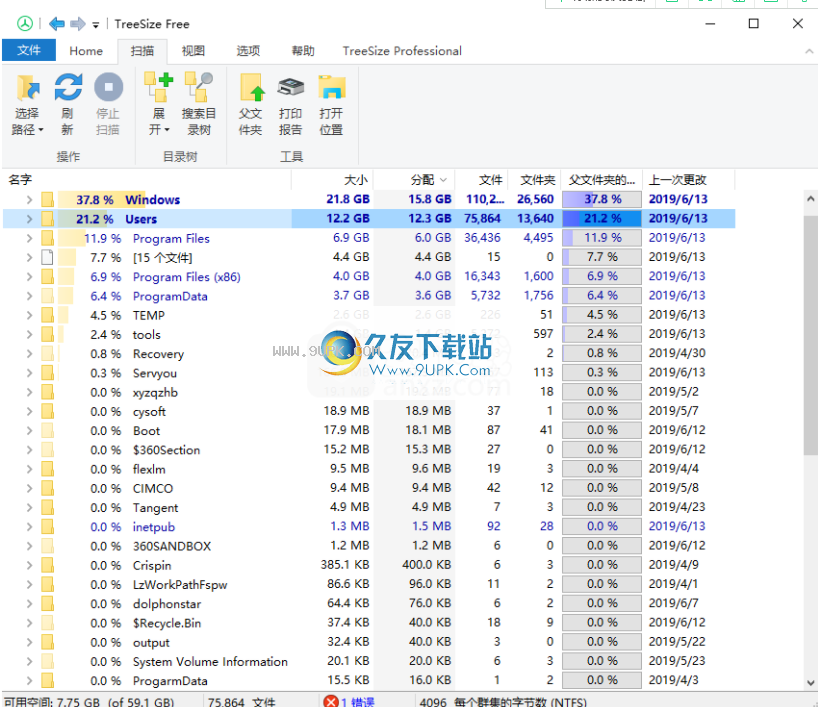Open the quick access toolbar dropdown arrow
The height and width of the screenshot is (707, 818).
[95, 25]
